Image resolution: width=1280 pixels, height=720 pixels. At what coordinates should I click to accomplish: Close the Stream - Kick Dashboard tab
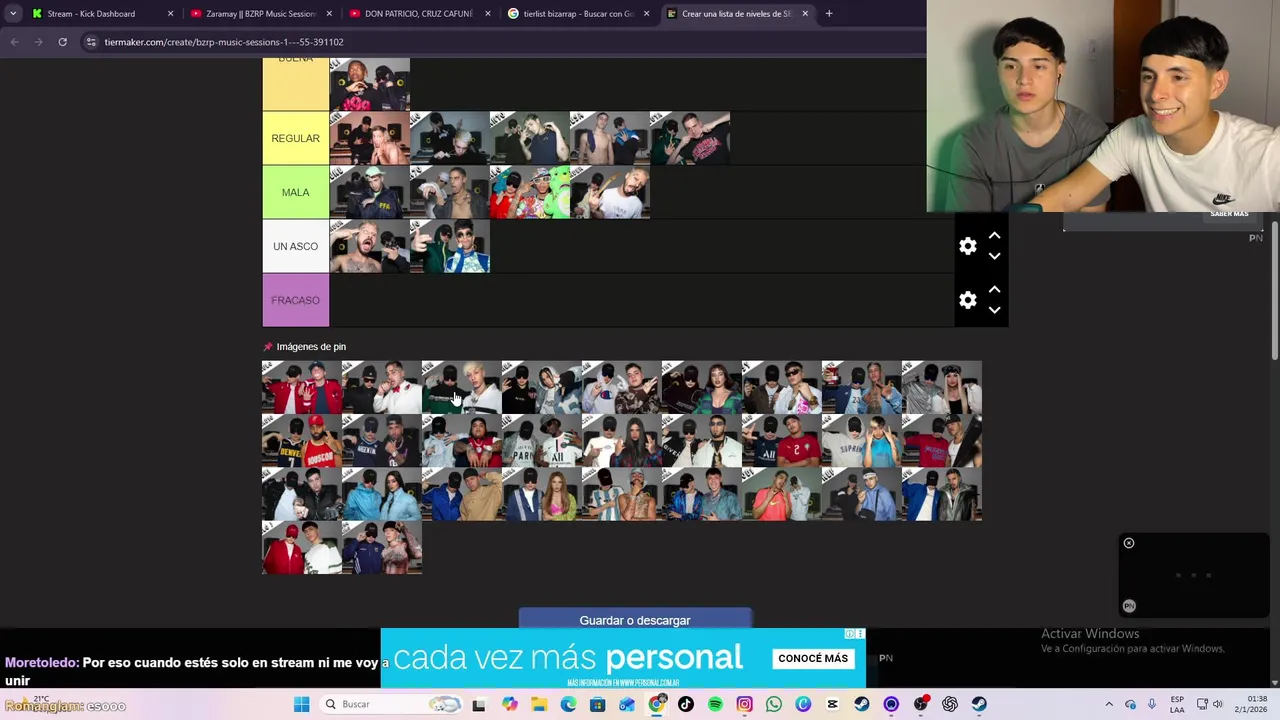pos(170,14)
